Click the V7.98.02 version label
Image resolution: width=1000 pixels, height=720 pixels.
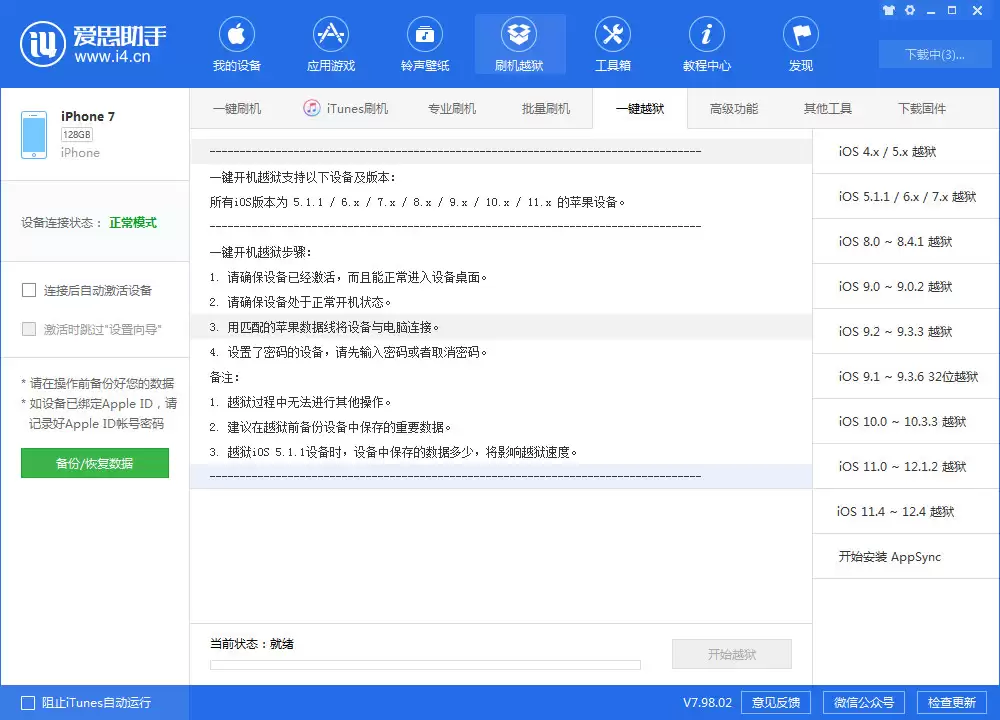click(x=707, y=703)
